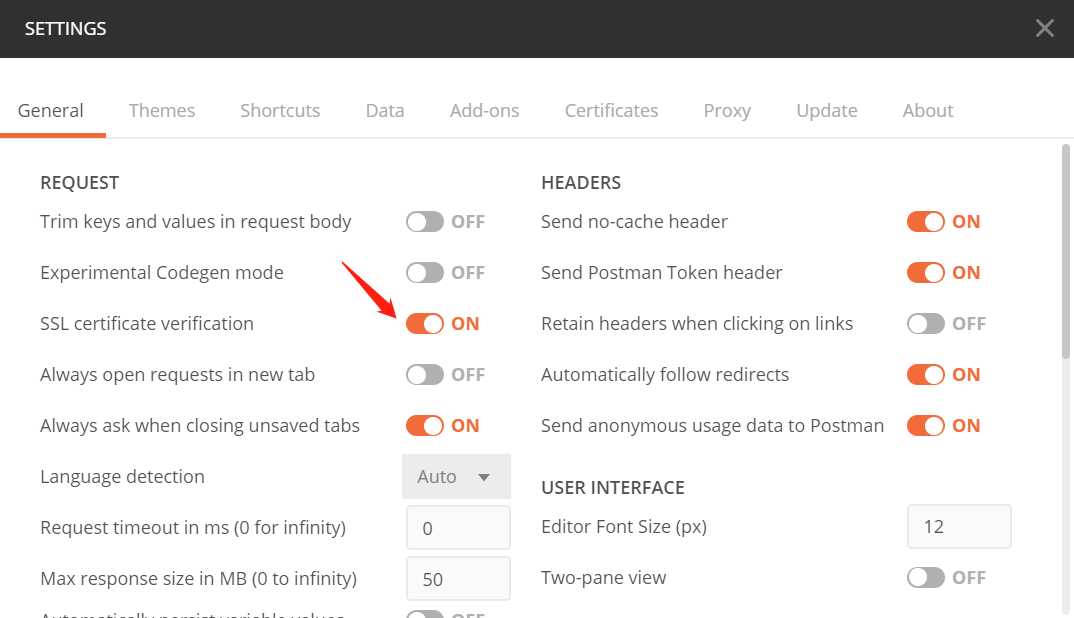Enable Two-pane view toggle
Image resolution: width=1074 pixels, height=618 pixels.
[925, 578]
